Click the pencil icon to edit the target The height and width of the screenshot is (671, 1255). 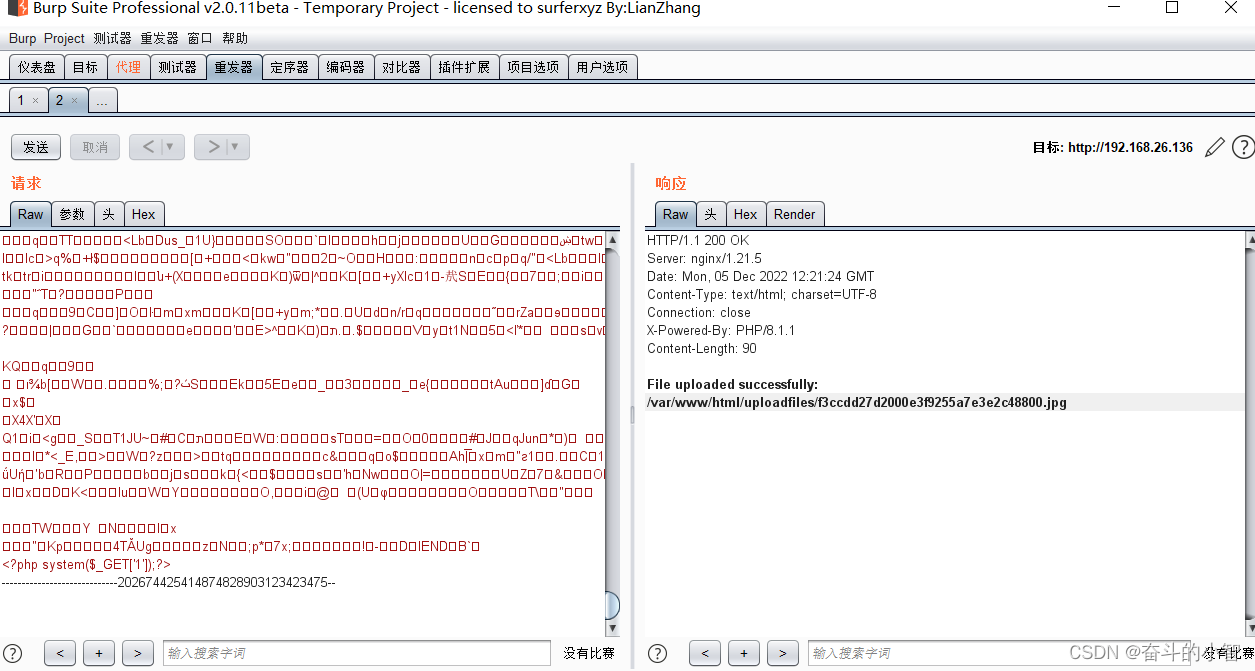[x=1214, y=148]
